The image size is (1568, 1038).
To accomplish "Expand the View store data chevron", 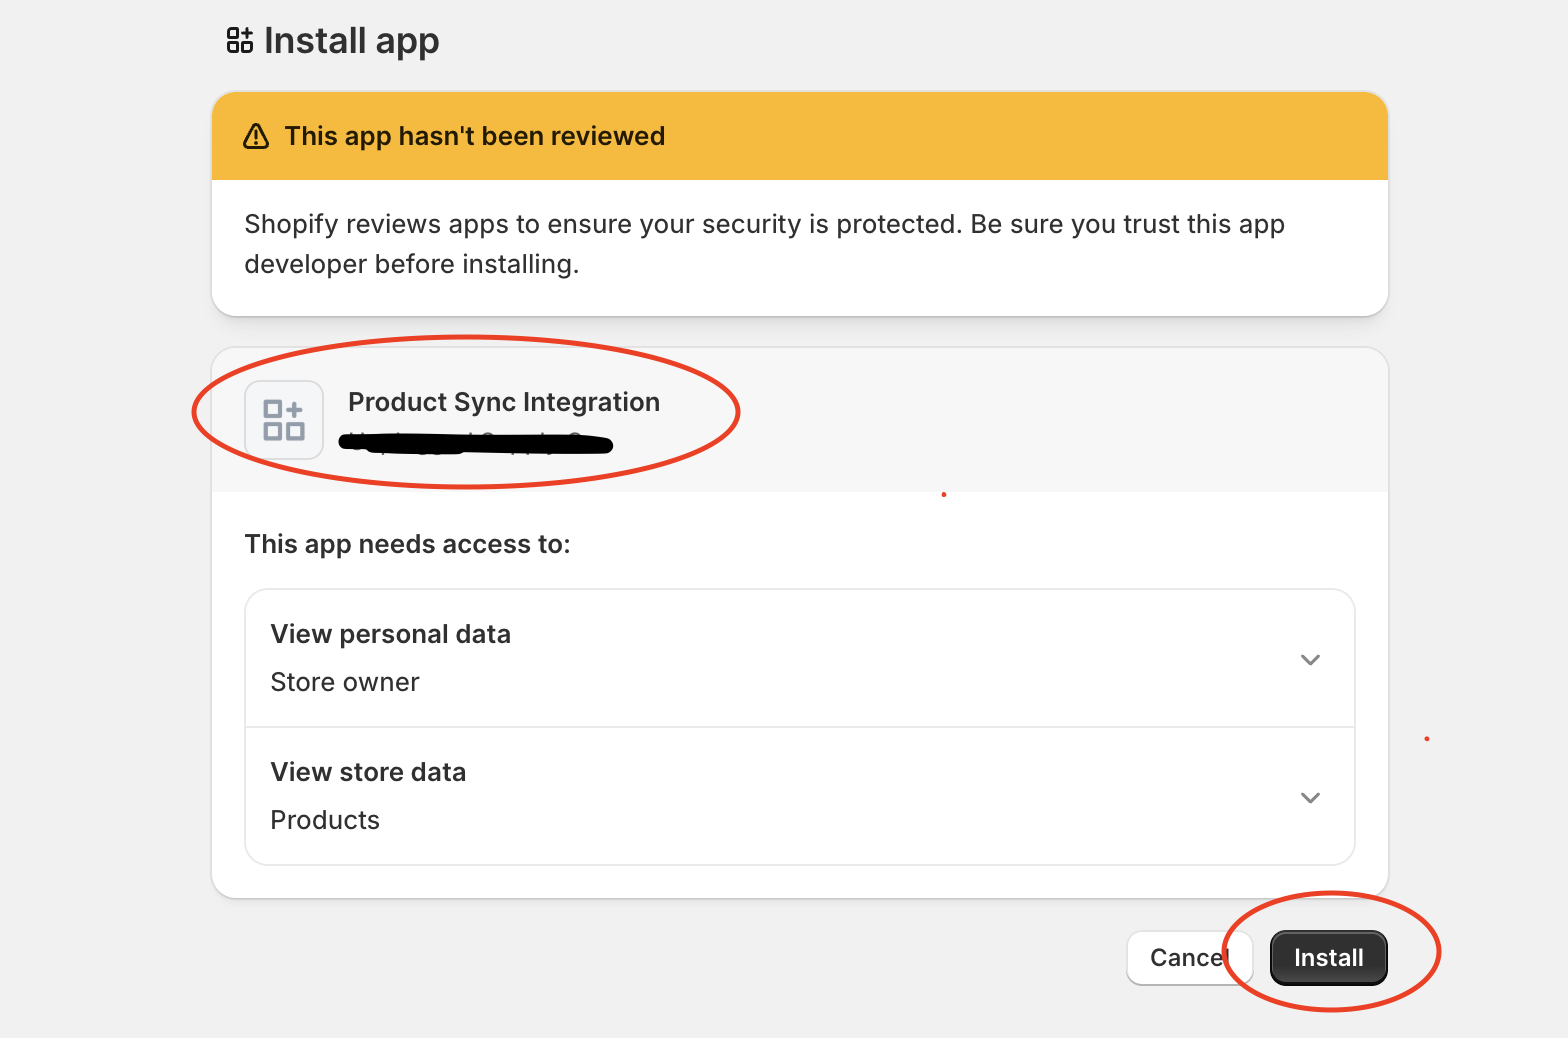I will 1310,798.
